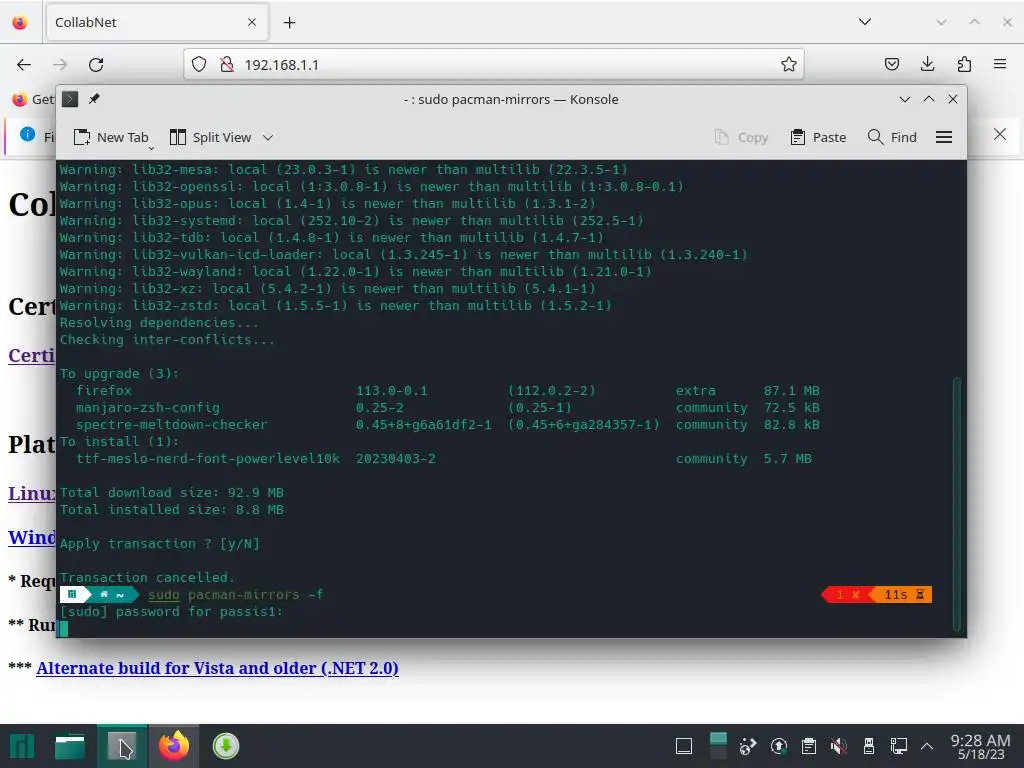Click the Firefox forward arrow
Image resolution: width=1024 pixels, height=768 pixels.
pyautogui.click(x=60, y=64)
